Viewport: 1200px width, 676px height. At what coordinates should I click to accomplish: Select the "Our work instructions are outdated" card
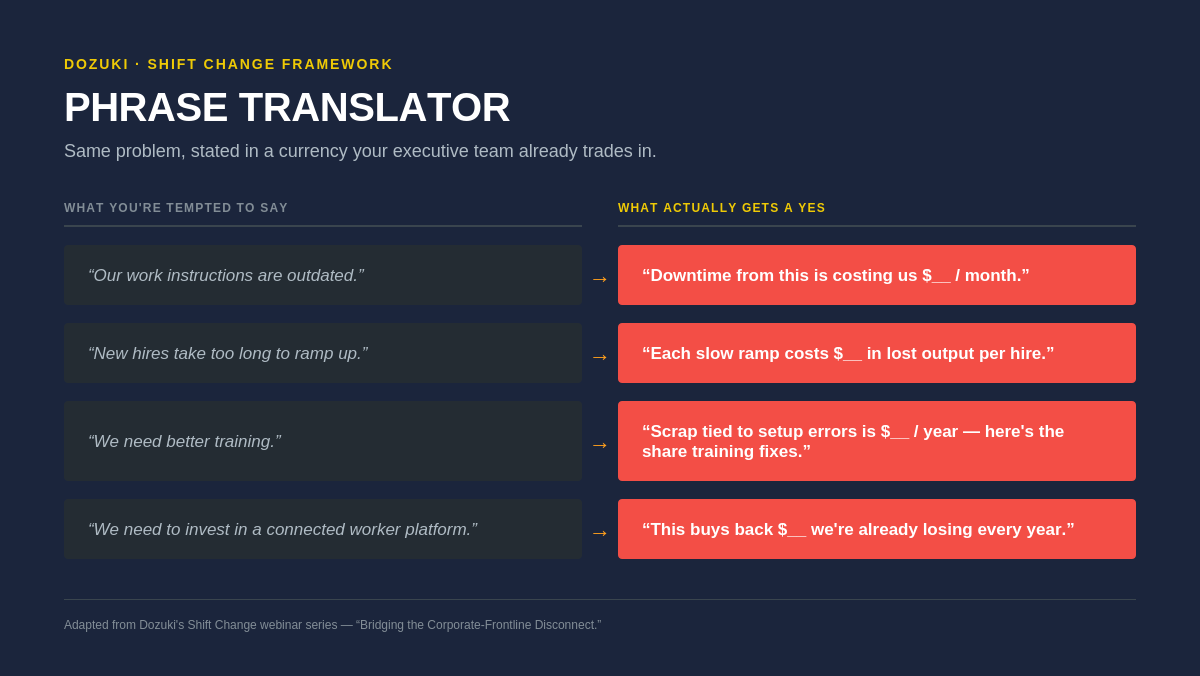point(323,275)
